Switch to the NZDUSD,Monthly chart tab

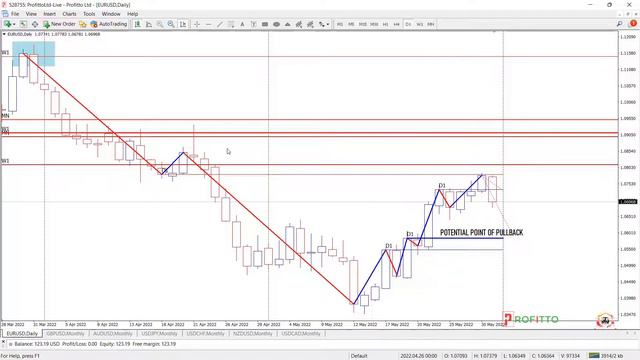pyautogui.click(x=253, y=334)
